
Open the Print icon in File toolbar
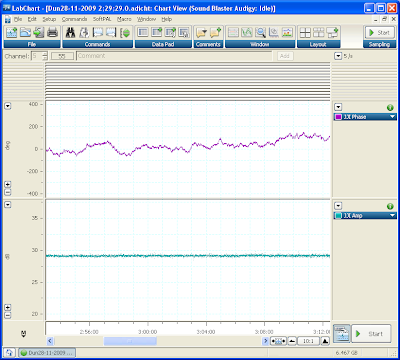click(x=53, y=33)
